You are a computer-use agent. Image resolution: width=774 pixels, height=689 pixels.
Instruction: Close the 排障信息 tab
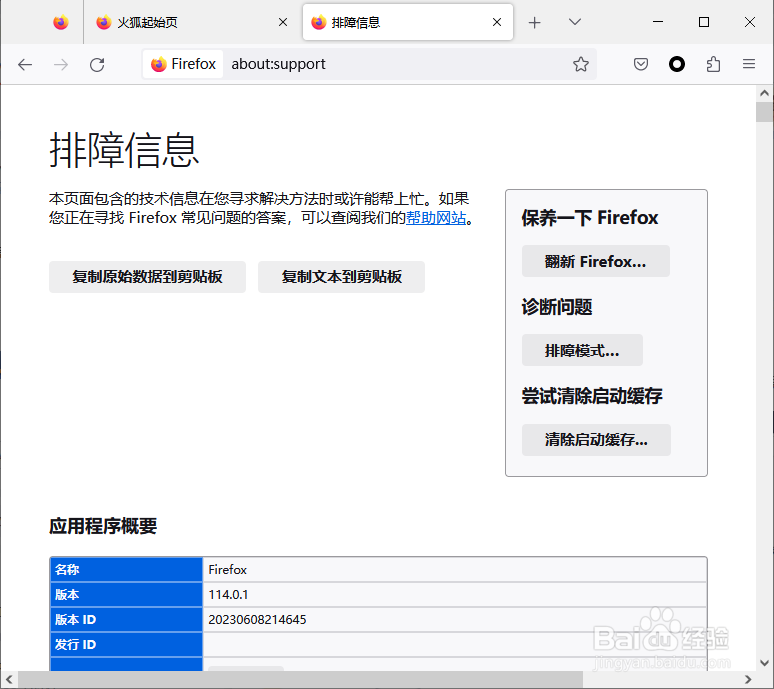click(497, 22)
